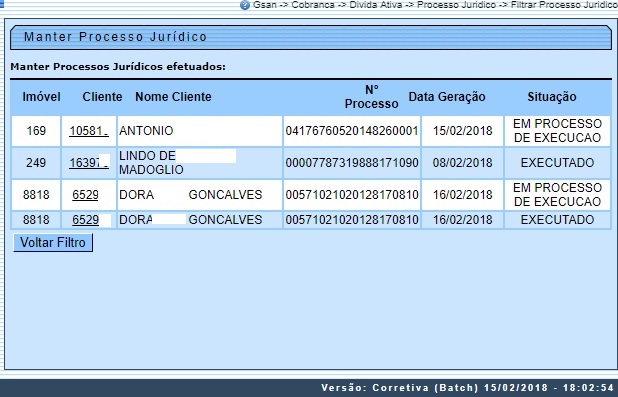This screenshot has width=618, height=397.
Task: Click the breadcrumb path Gsan -> Cobranca
Action: click(294, 5)
